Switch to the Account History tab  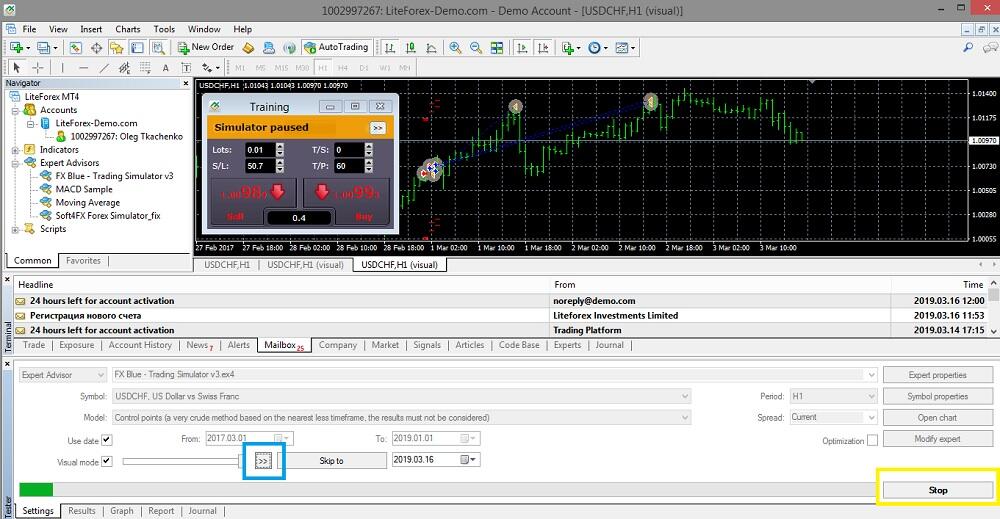point(140,345)
